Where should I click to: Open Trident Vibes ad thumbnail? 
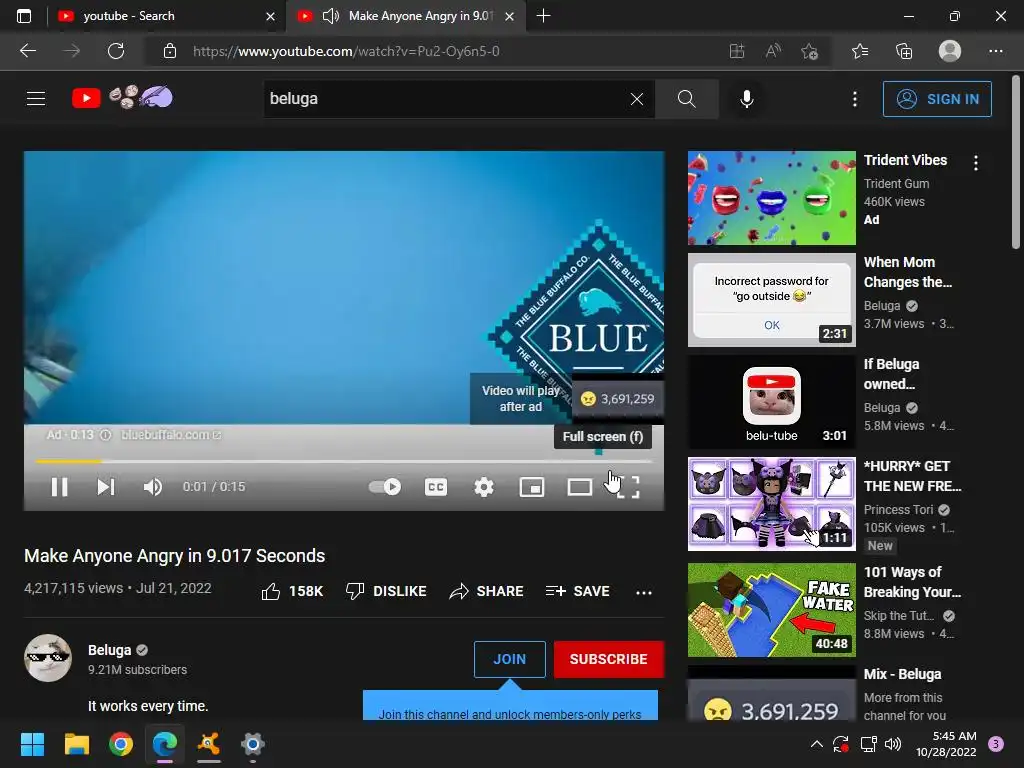click(771, 198)
